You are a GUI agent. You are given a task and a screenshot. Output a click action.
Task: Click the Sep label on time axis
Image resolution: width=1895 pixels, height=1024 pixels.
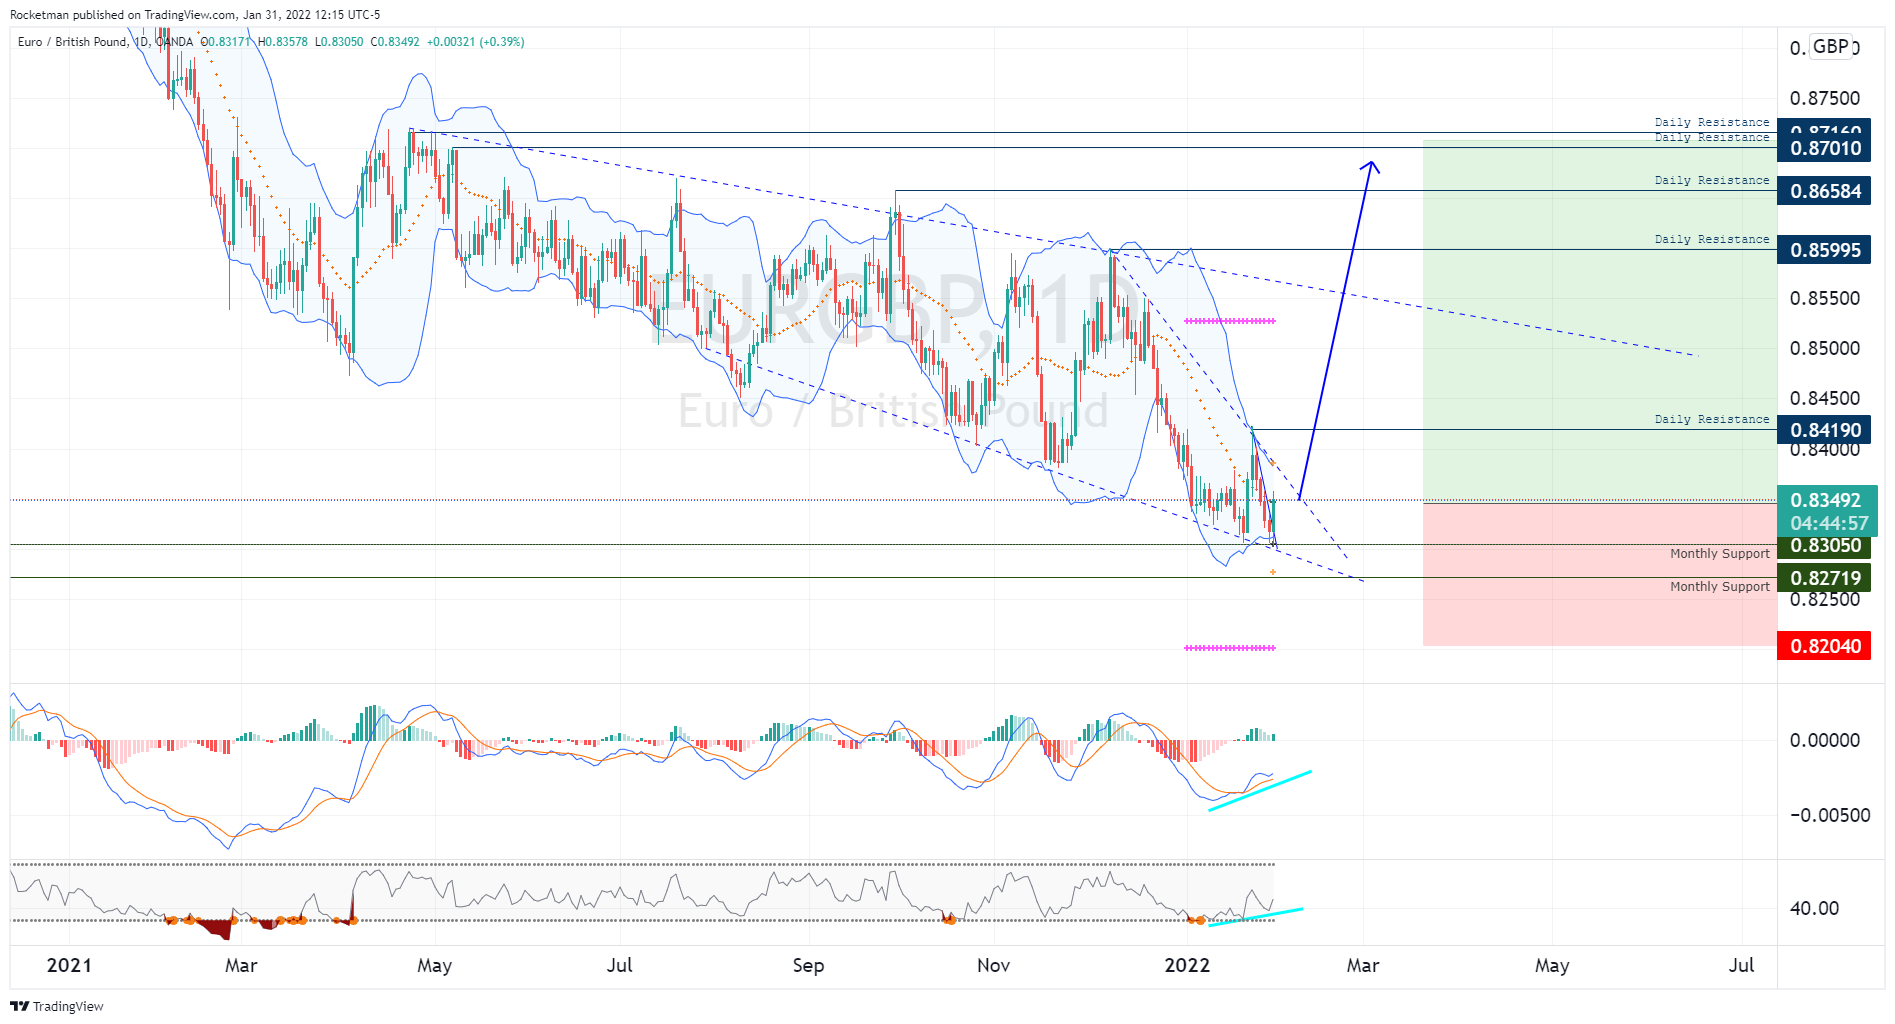coord(808,965)
